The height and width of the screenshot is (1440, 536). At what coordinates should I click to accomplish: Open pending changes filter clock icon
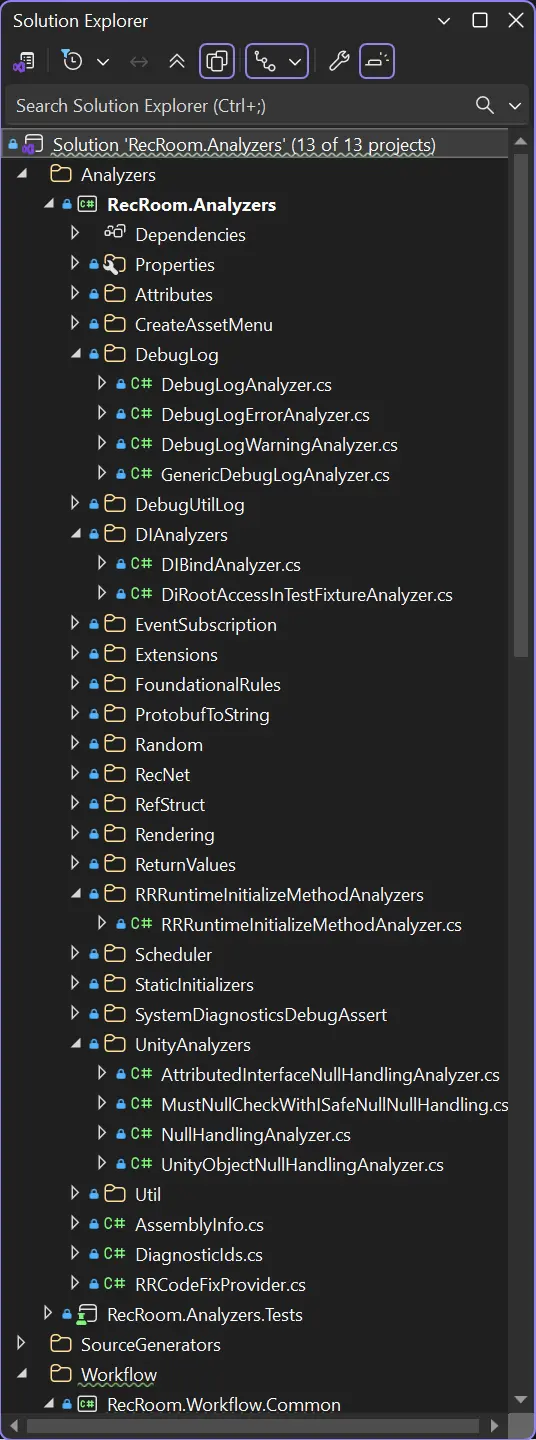click(x=72, y=61)
